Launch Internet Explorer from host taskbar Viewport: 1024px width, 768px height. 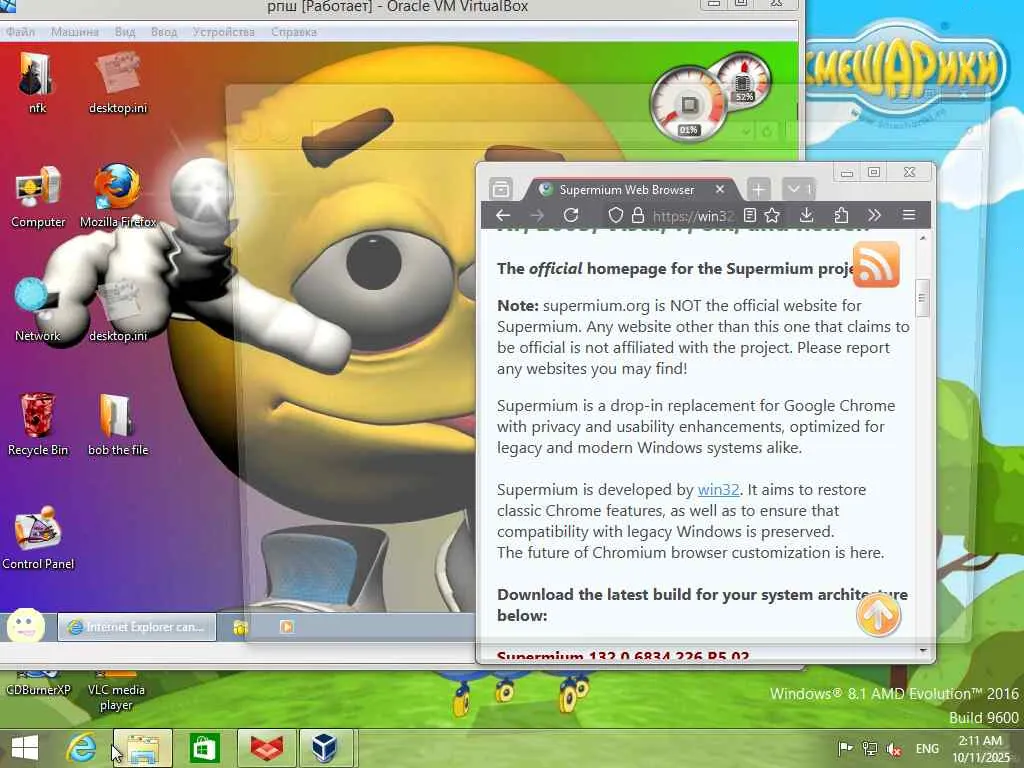tap(82, 748)
